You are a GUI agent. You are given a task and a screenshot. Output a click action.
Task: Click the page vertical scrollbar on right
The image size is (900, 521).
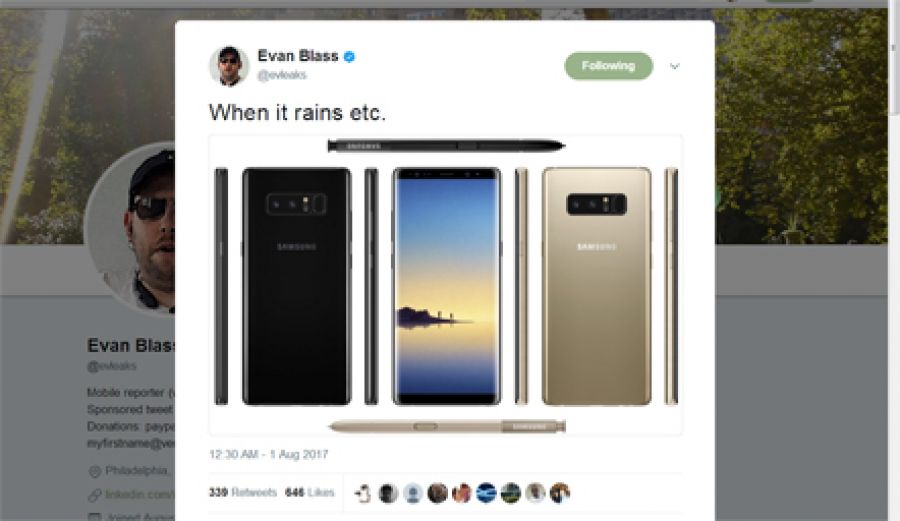[894, 57]
